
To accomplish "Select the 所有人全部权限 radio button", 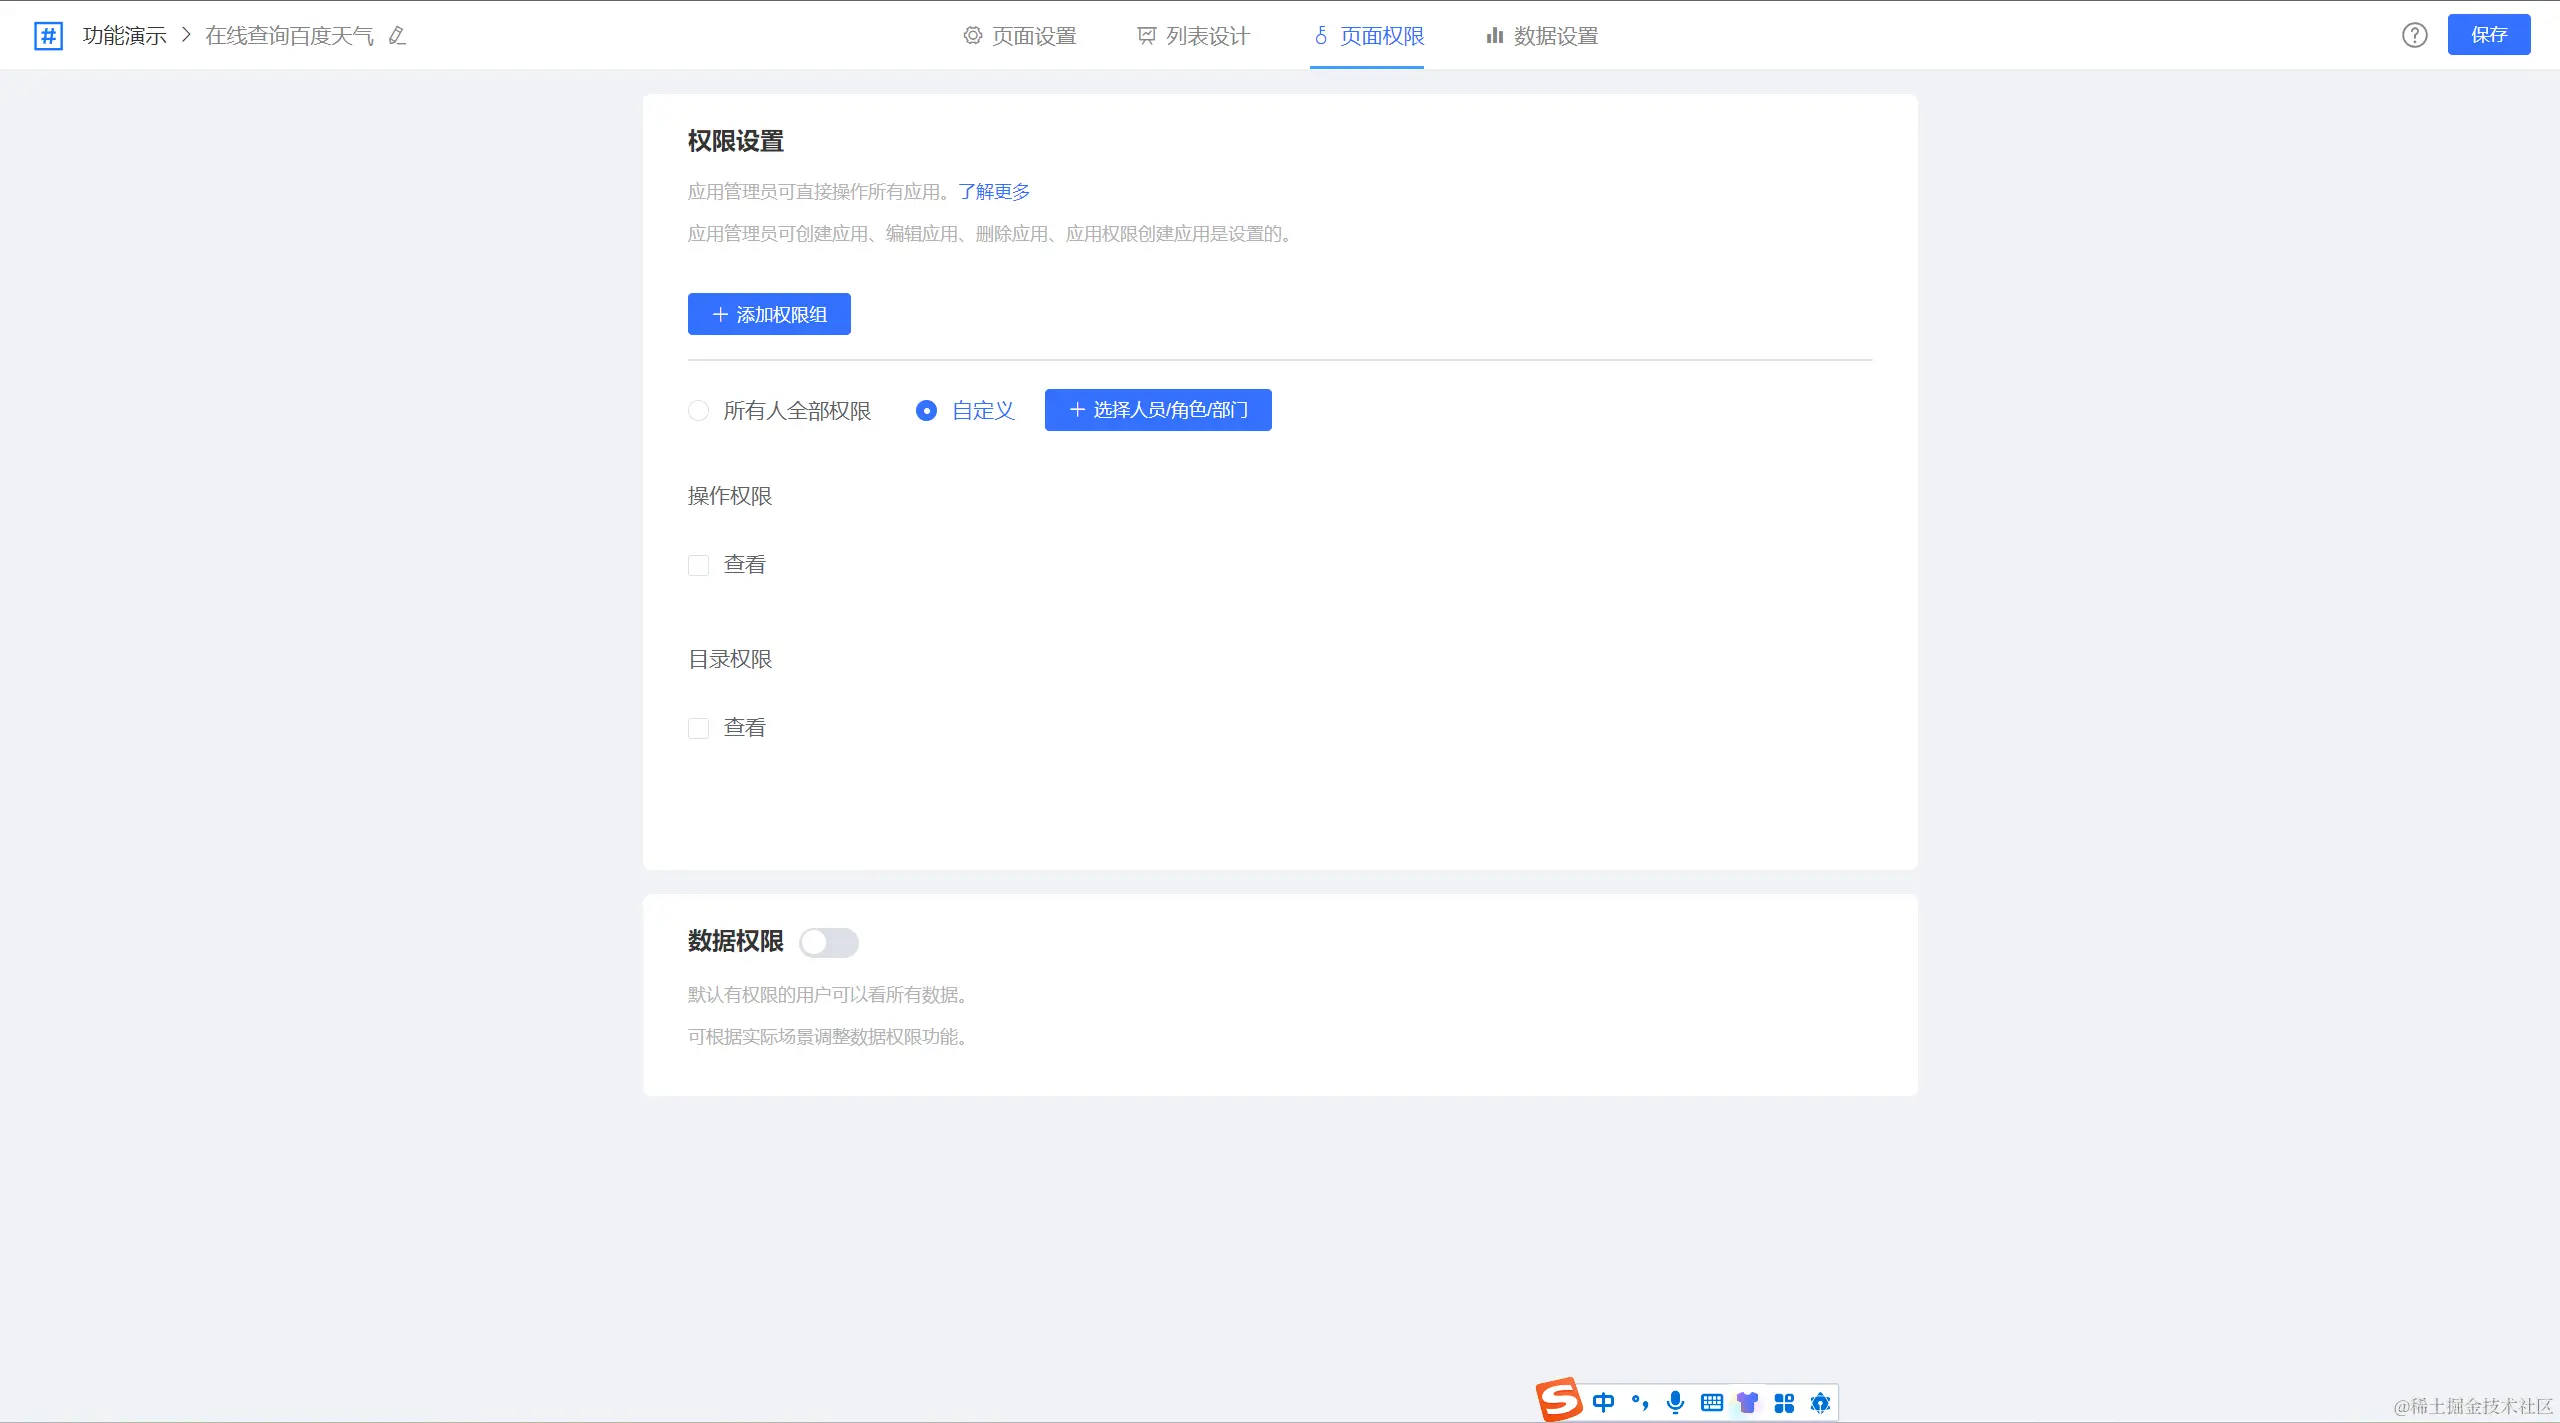I will tap(699, 411).
